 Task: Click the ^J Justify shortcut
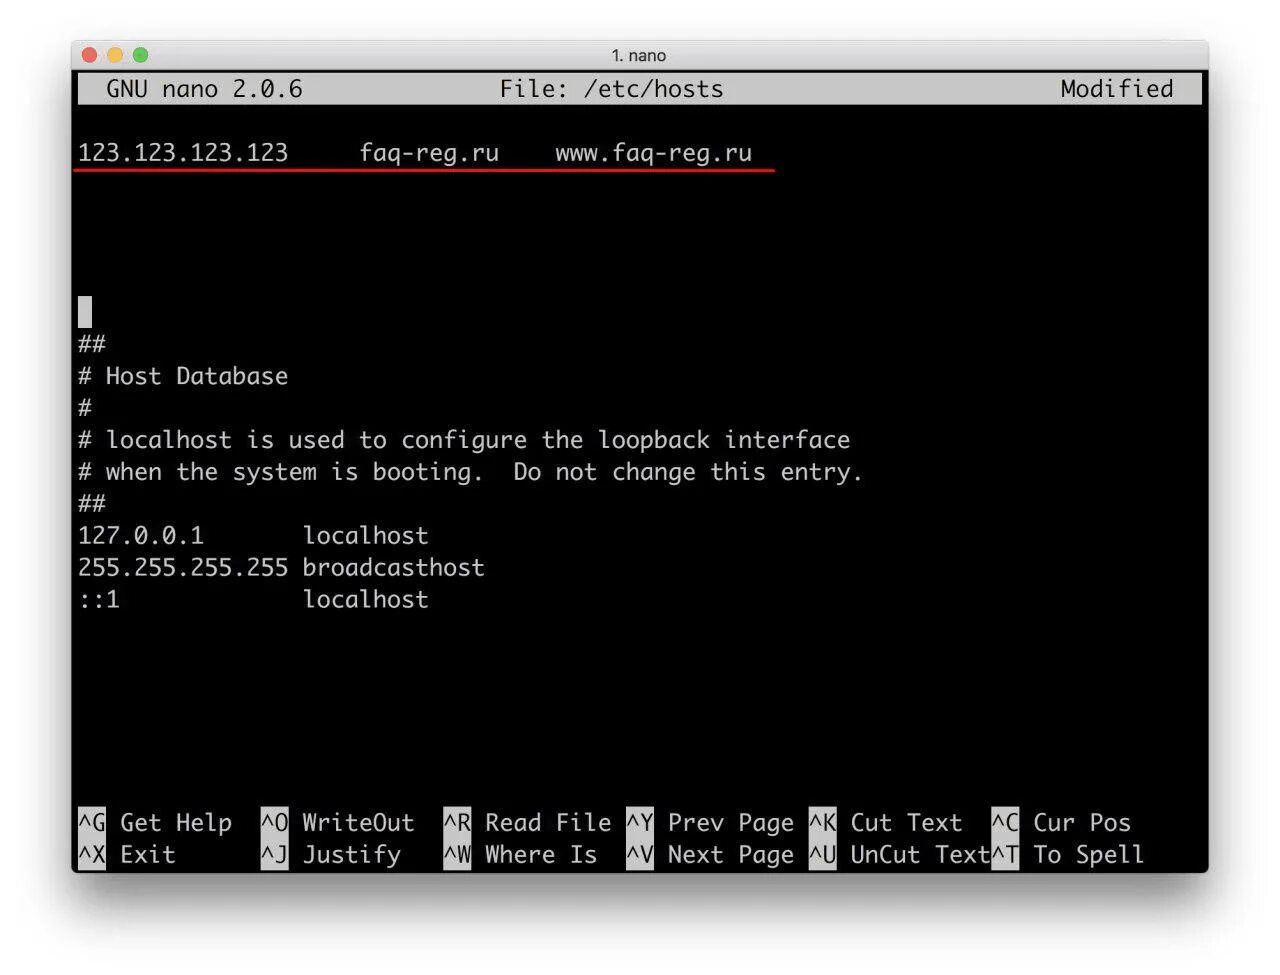point(331,855)
